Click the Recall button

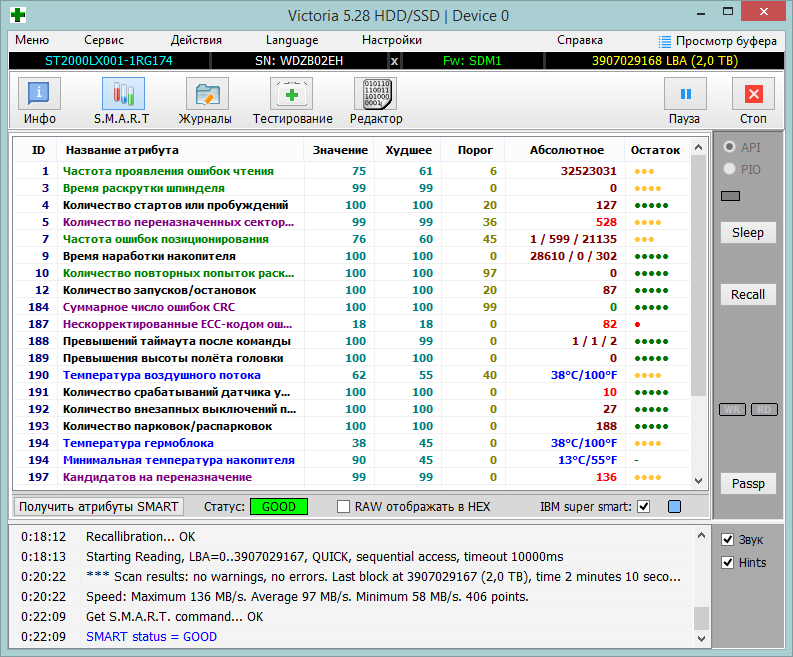click(x=748, y=294)
